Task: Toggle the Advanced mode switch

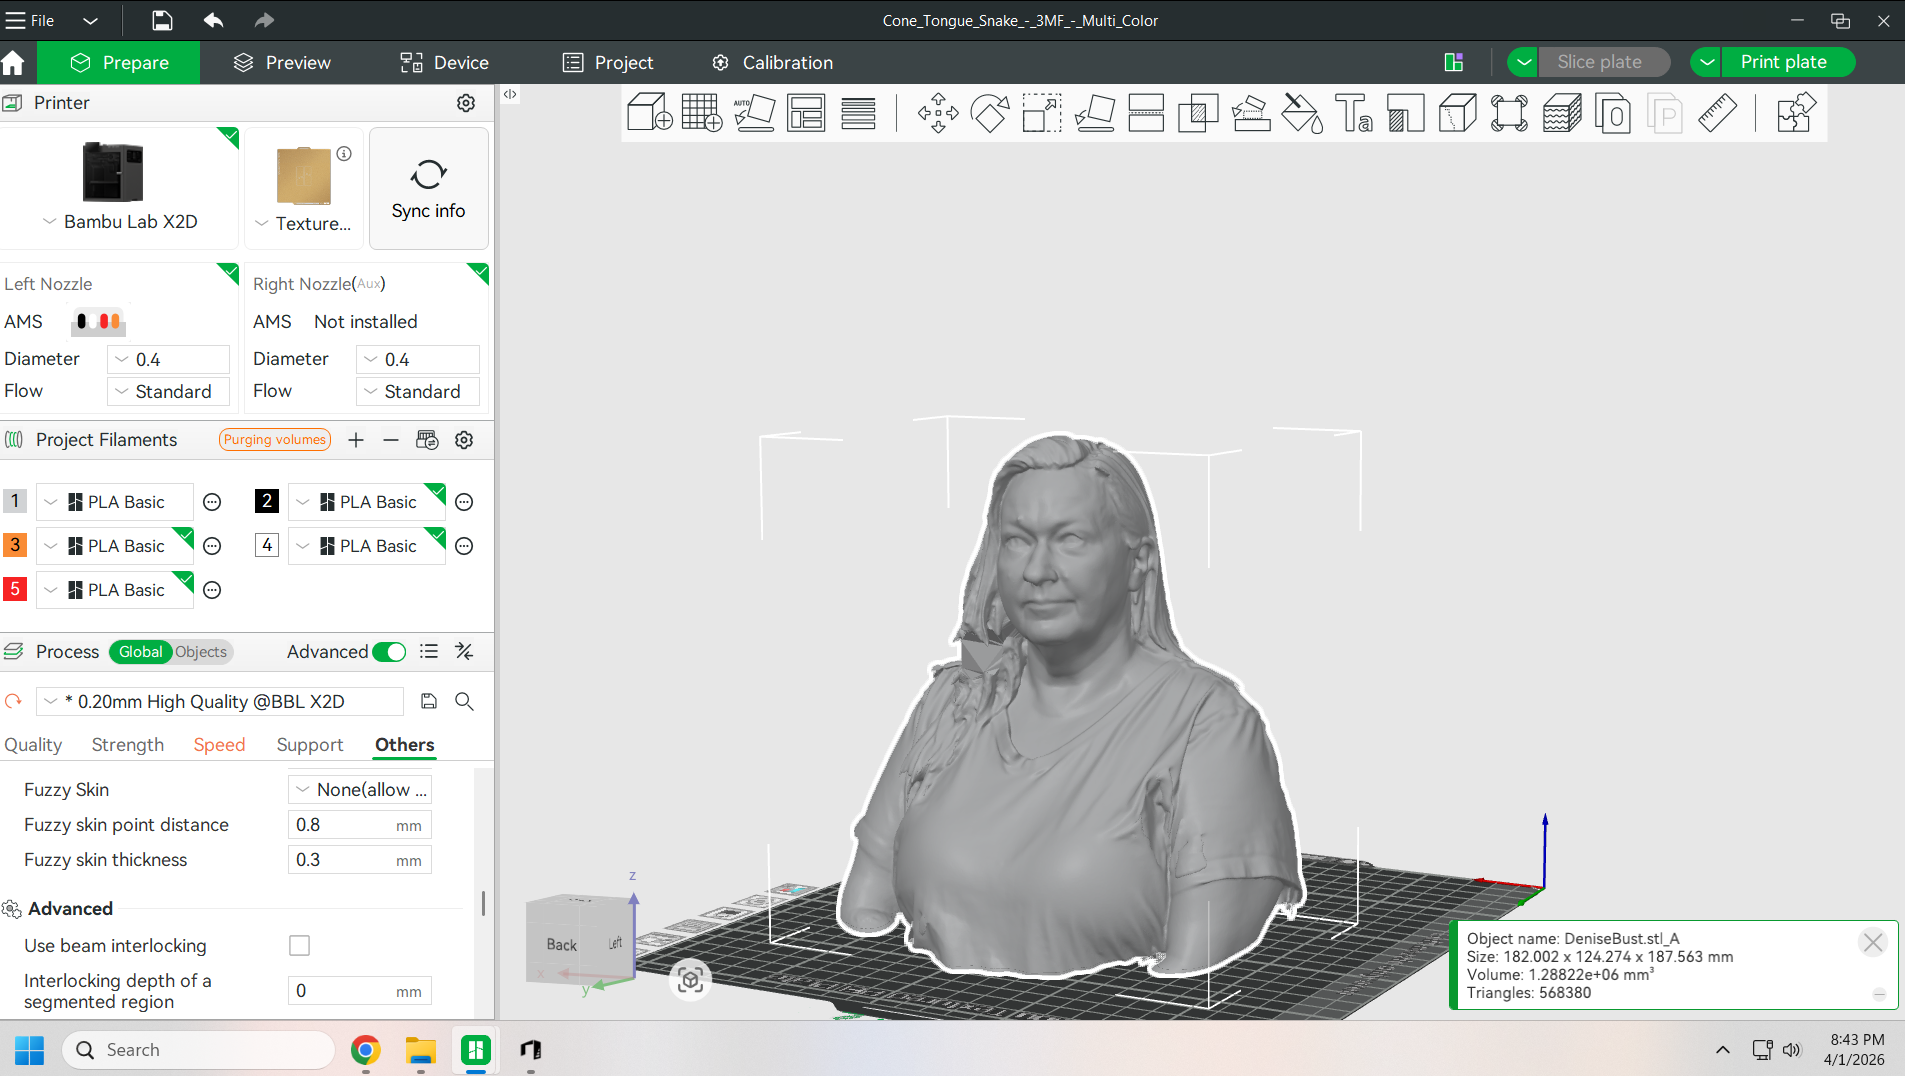Action: (389, 652)
